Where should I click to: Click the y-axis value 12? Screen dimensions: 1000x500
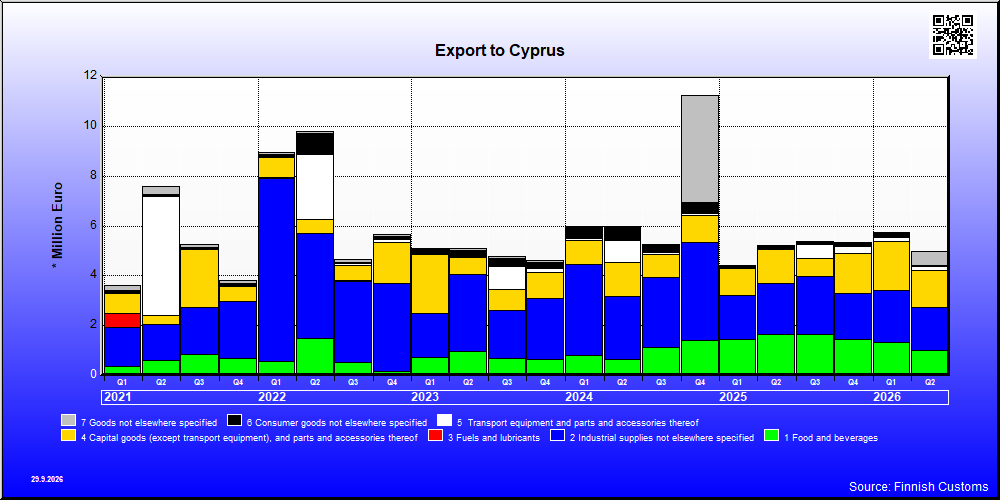tap(91, 76)
